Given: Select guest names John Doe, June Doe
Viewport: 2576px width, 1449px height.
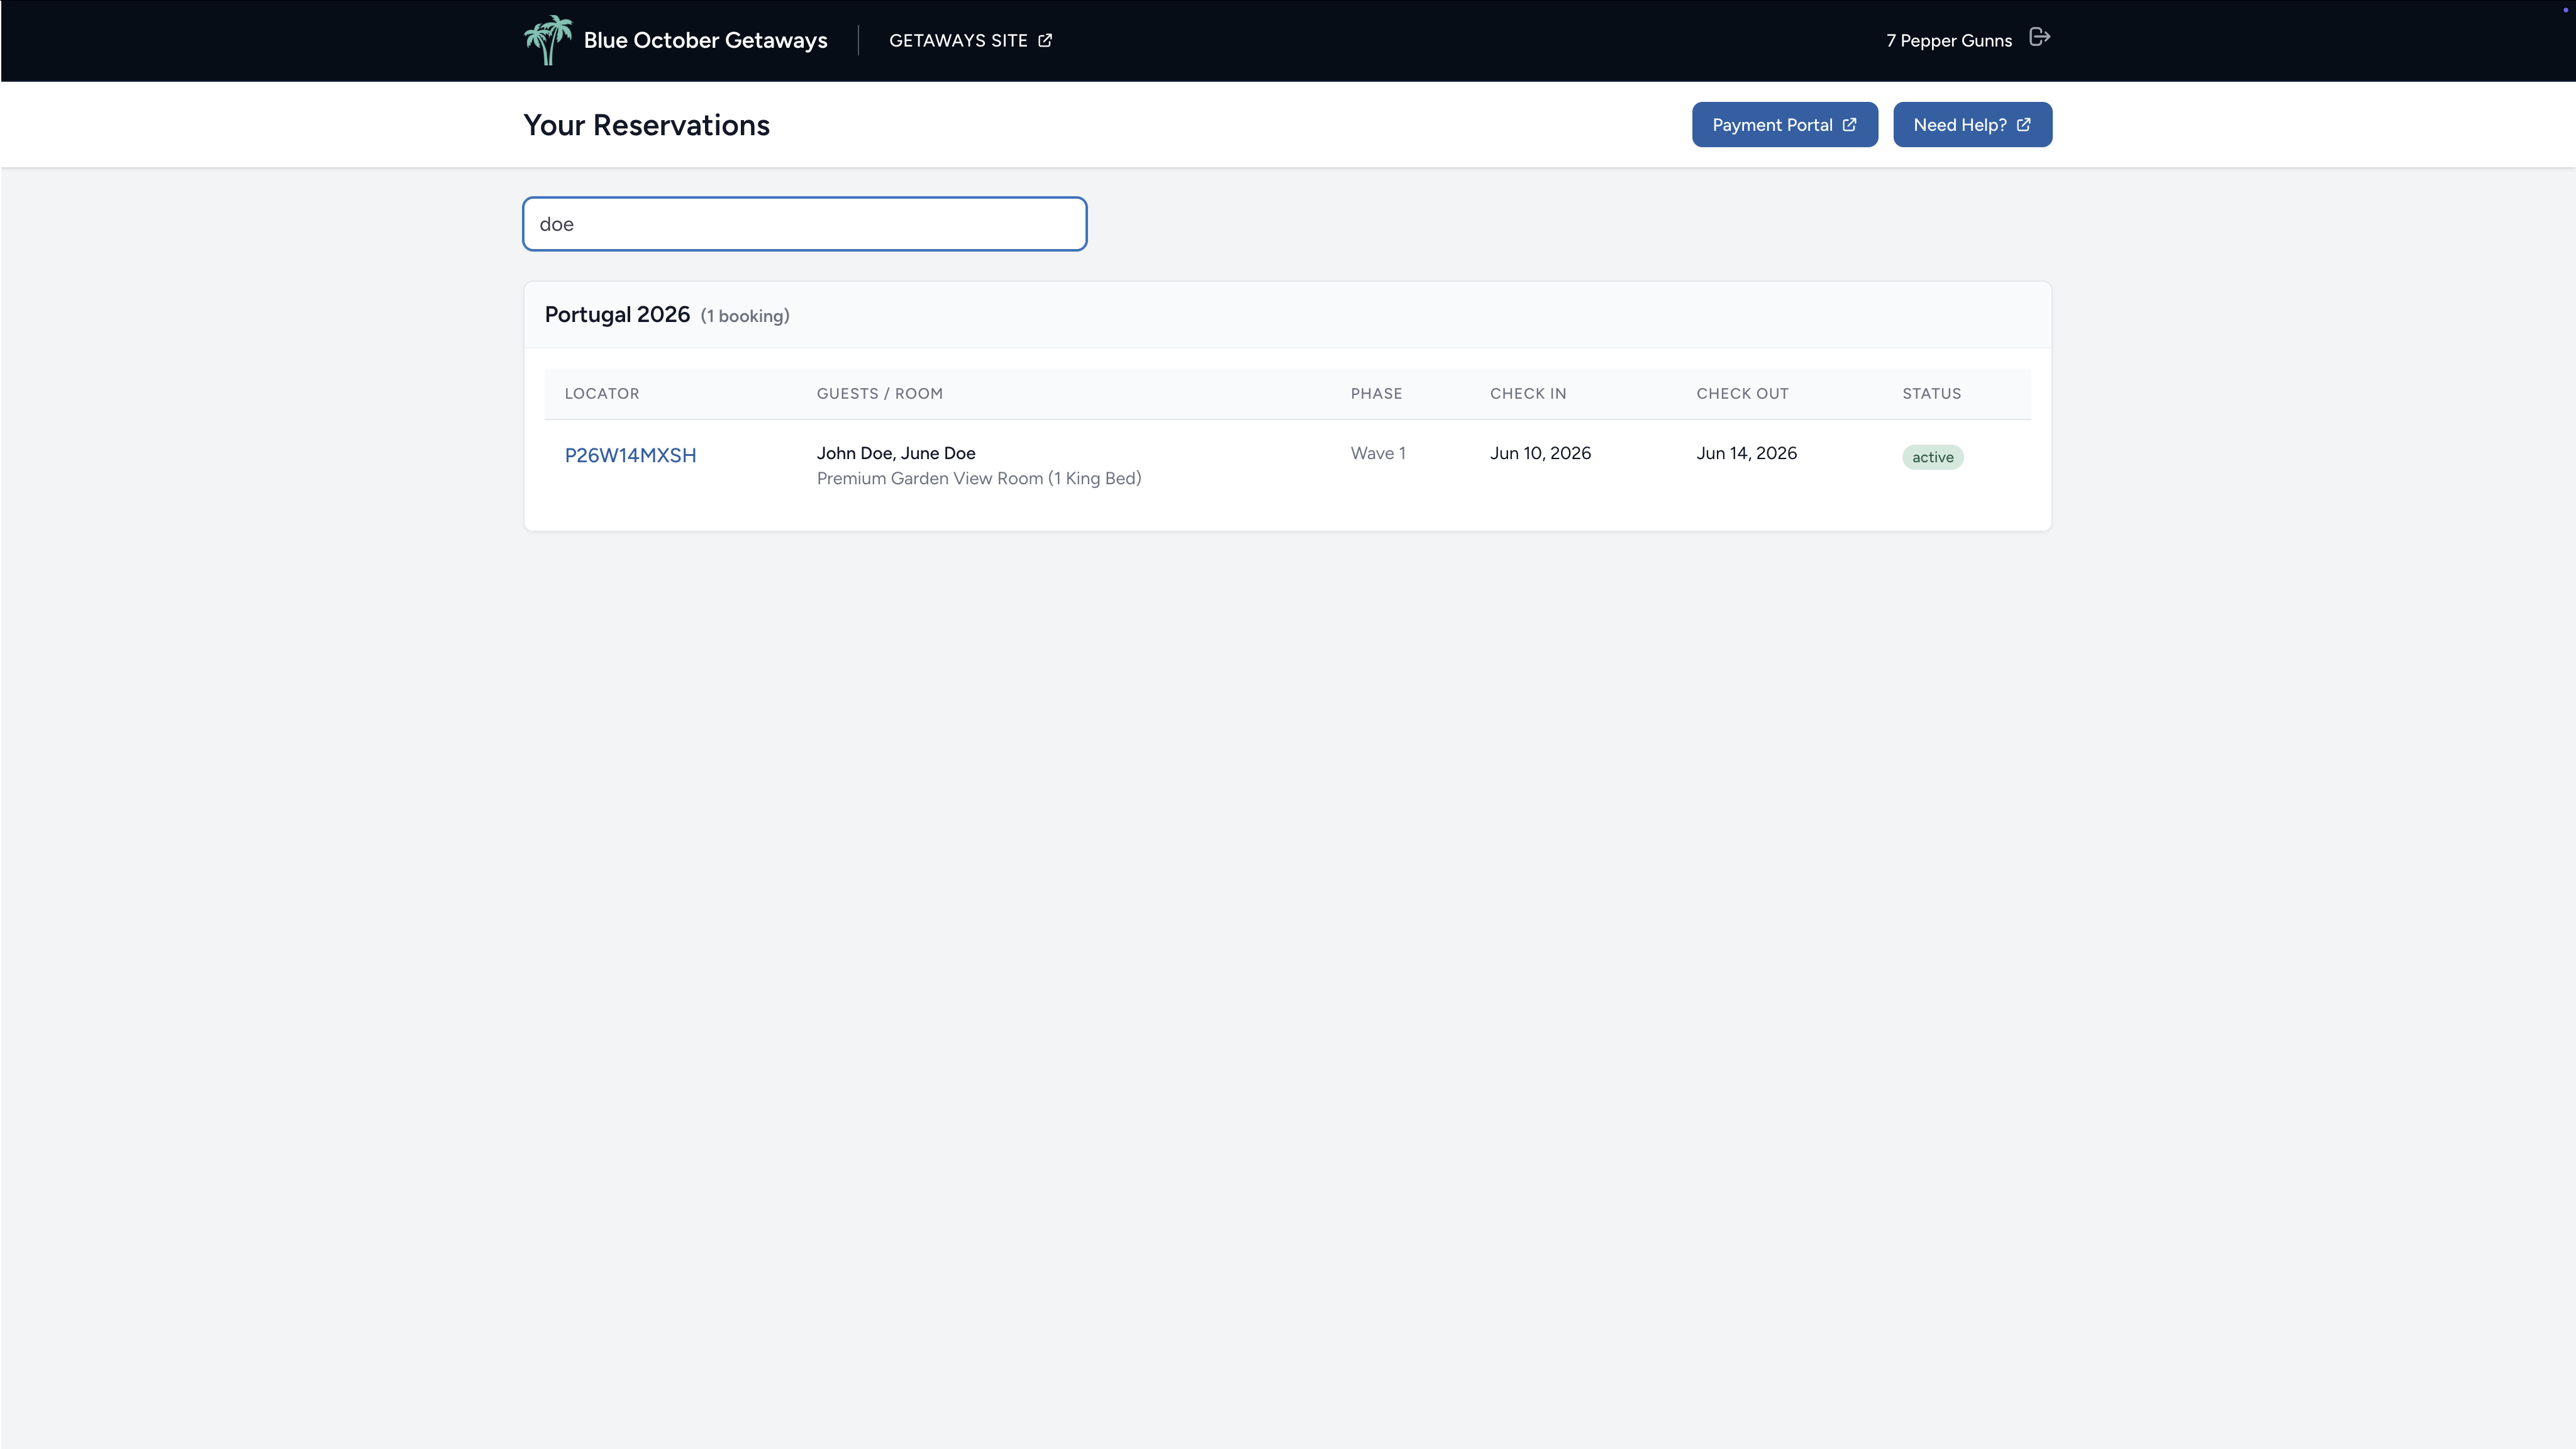Looking at the screenshot, I should (x=896, y=453).
